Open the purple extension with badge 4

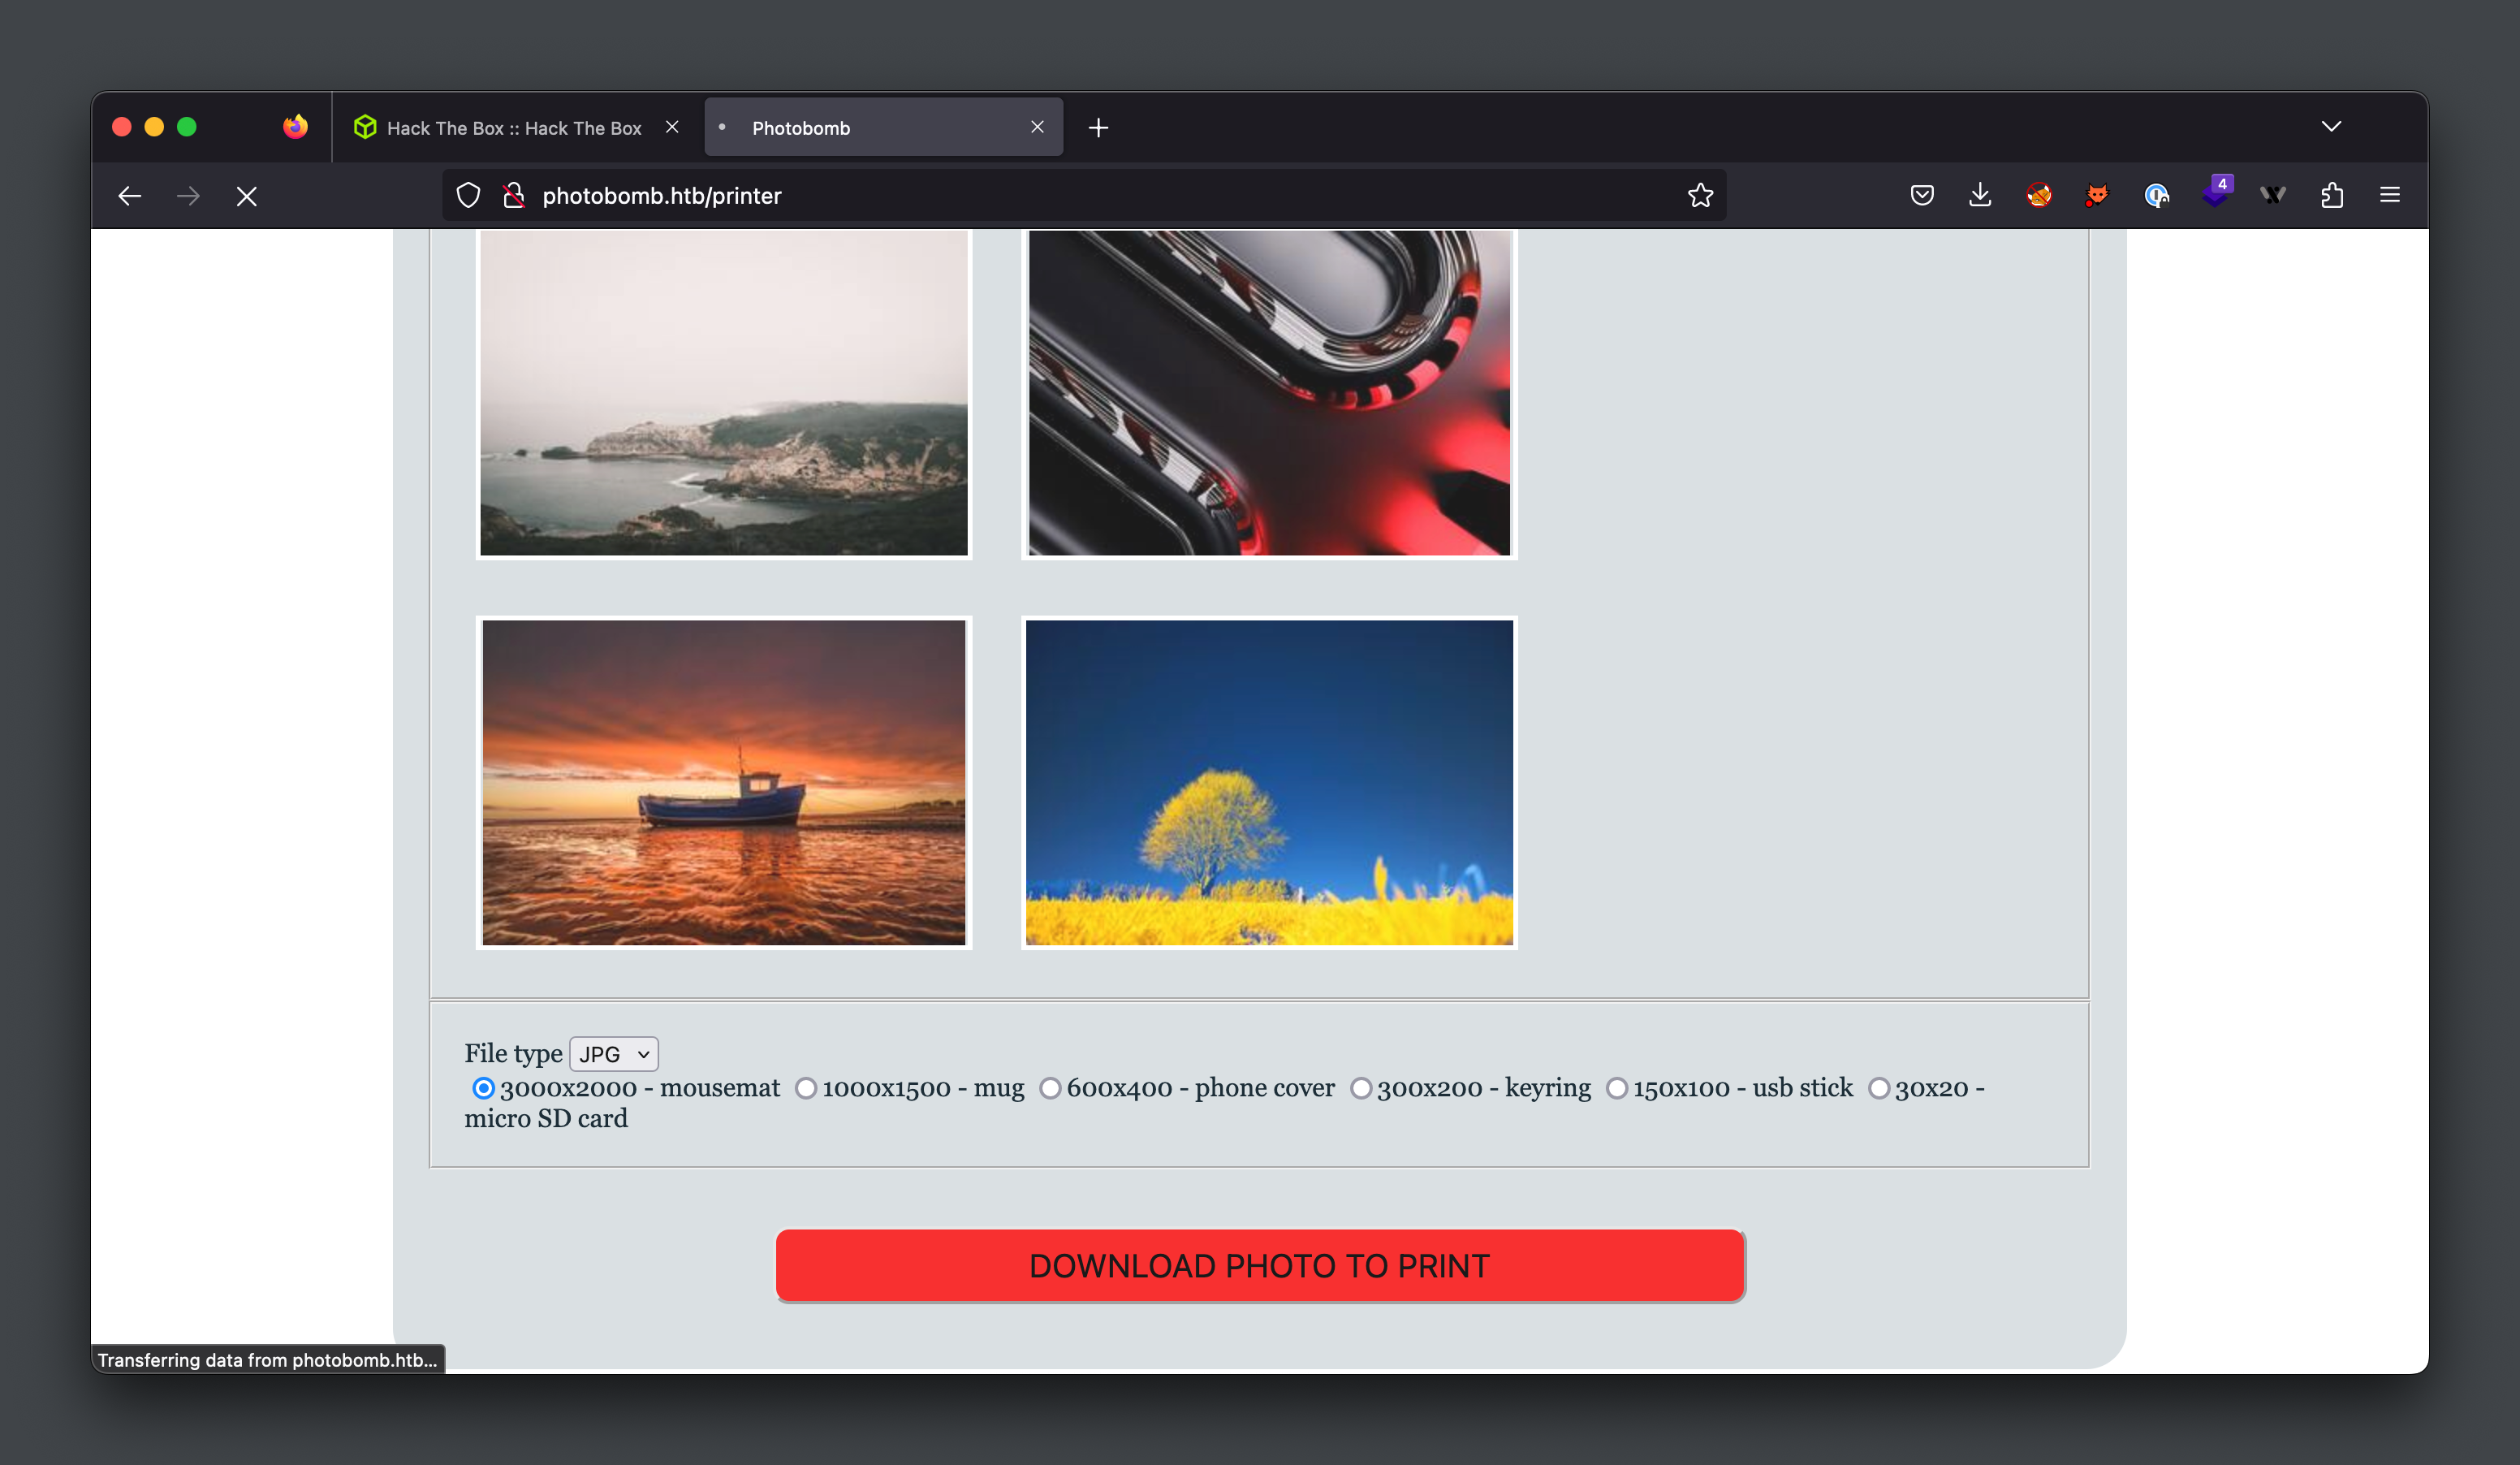(x=2216, y=191)
